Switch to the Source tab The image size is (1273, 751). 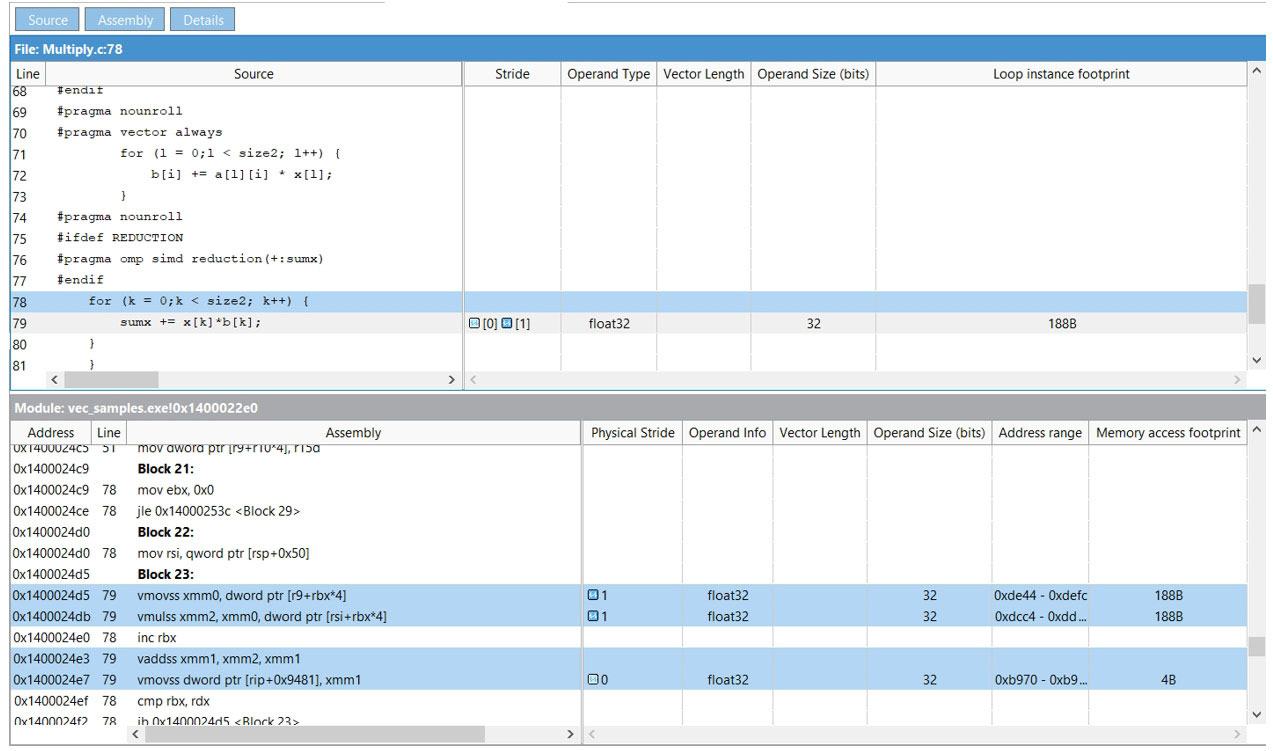pyautogui.click(x=48, y=20)
